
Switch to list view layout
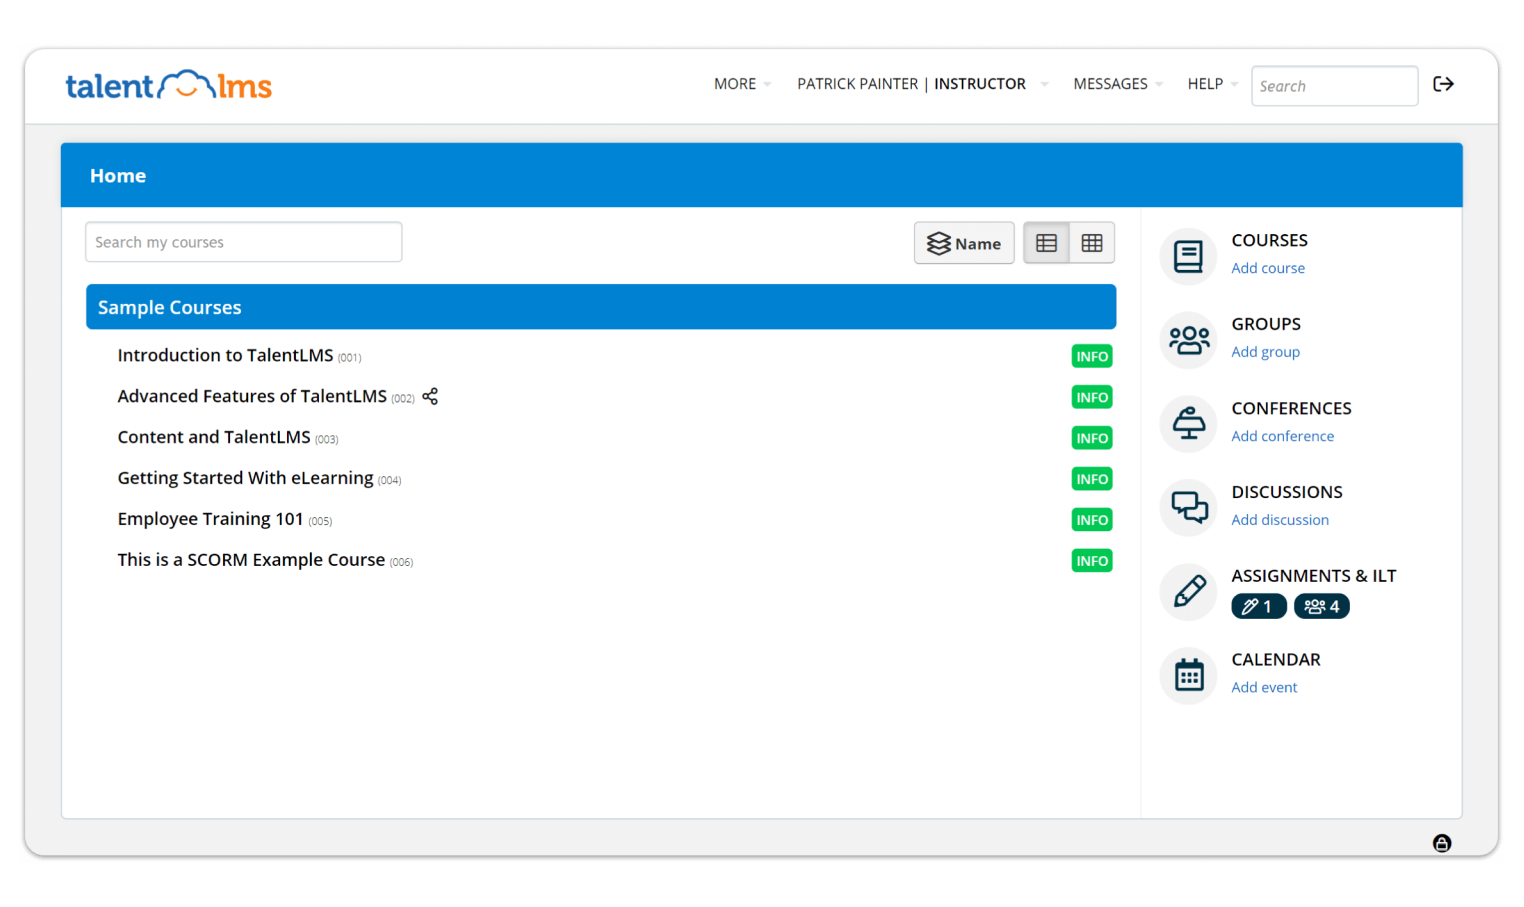(1046, 243)
